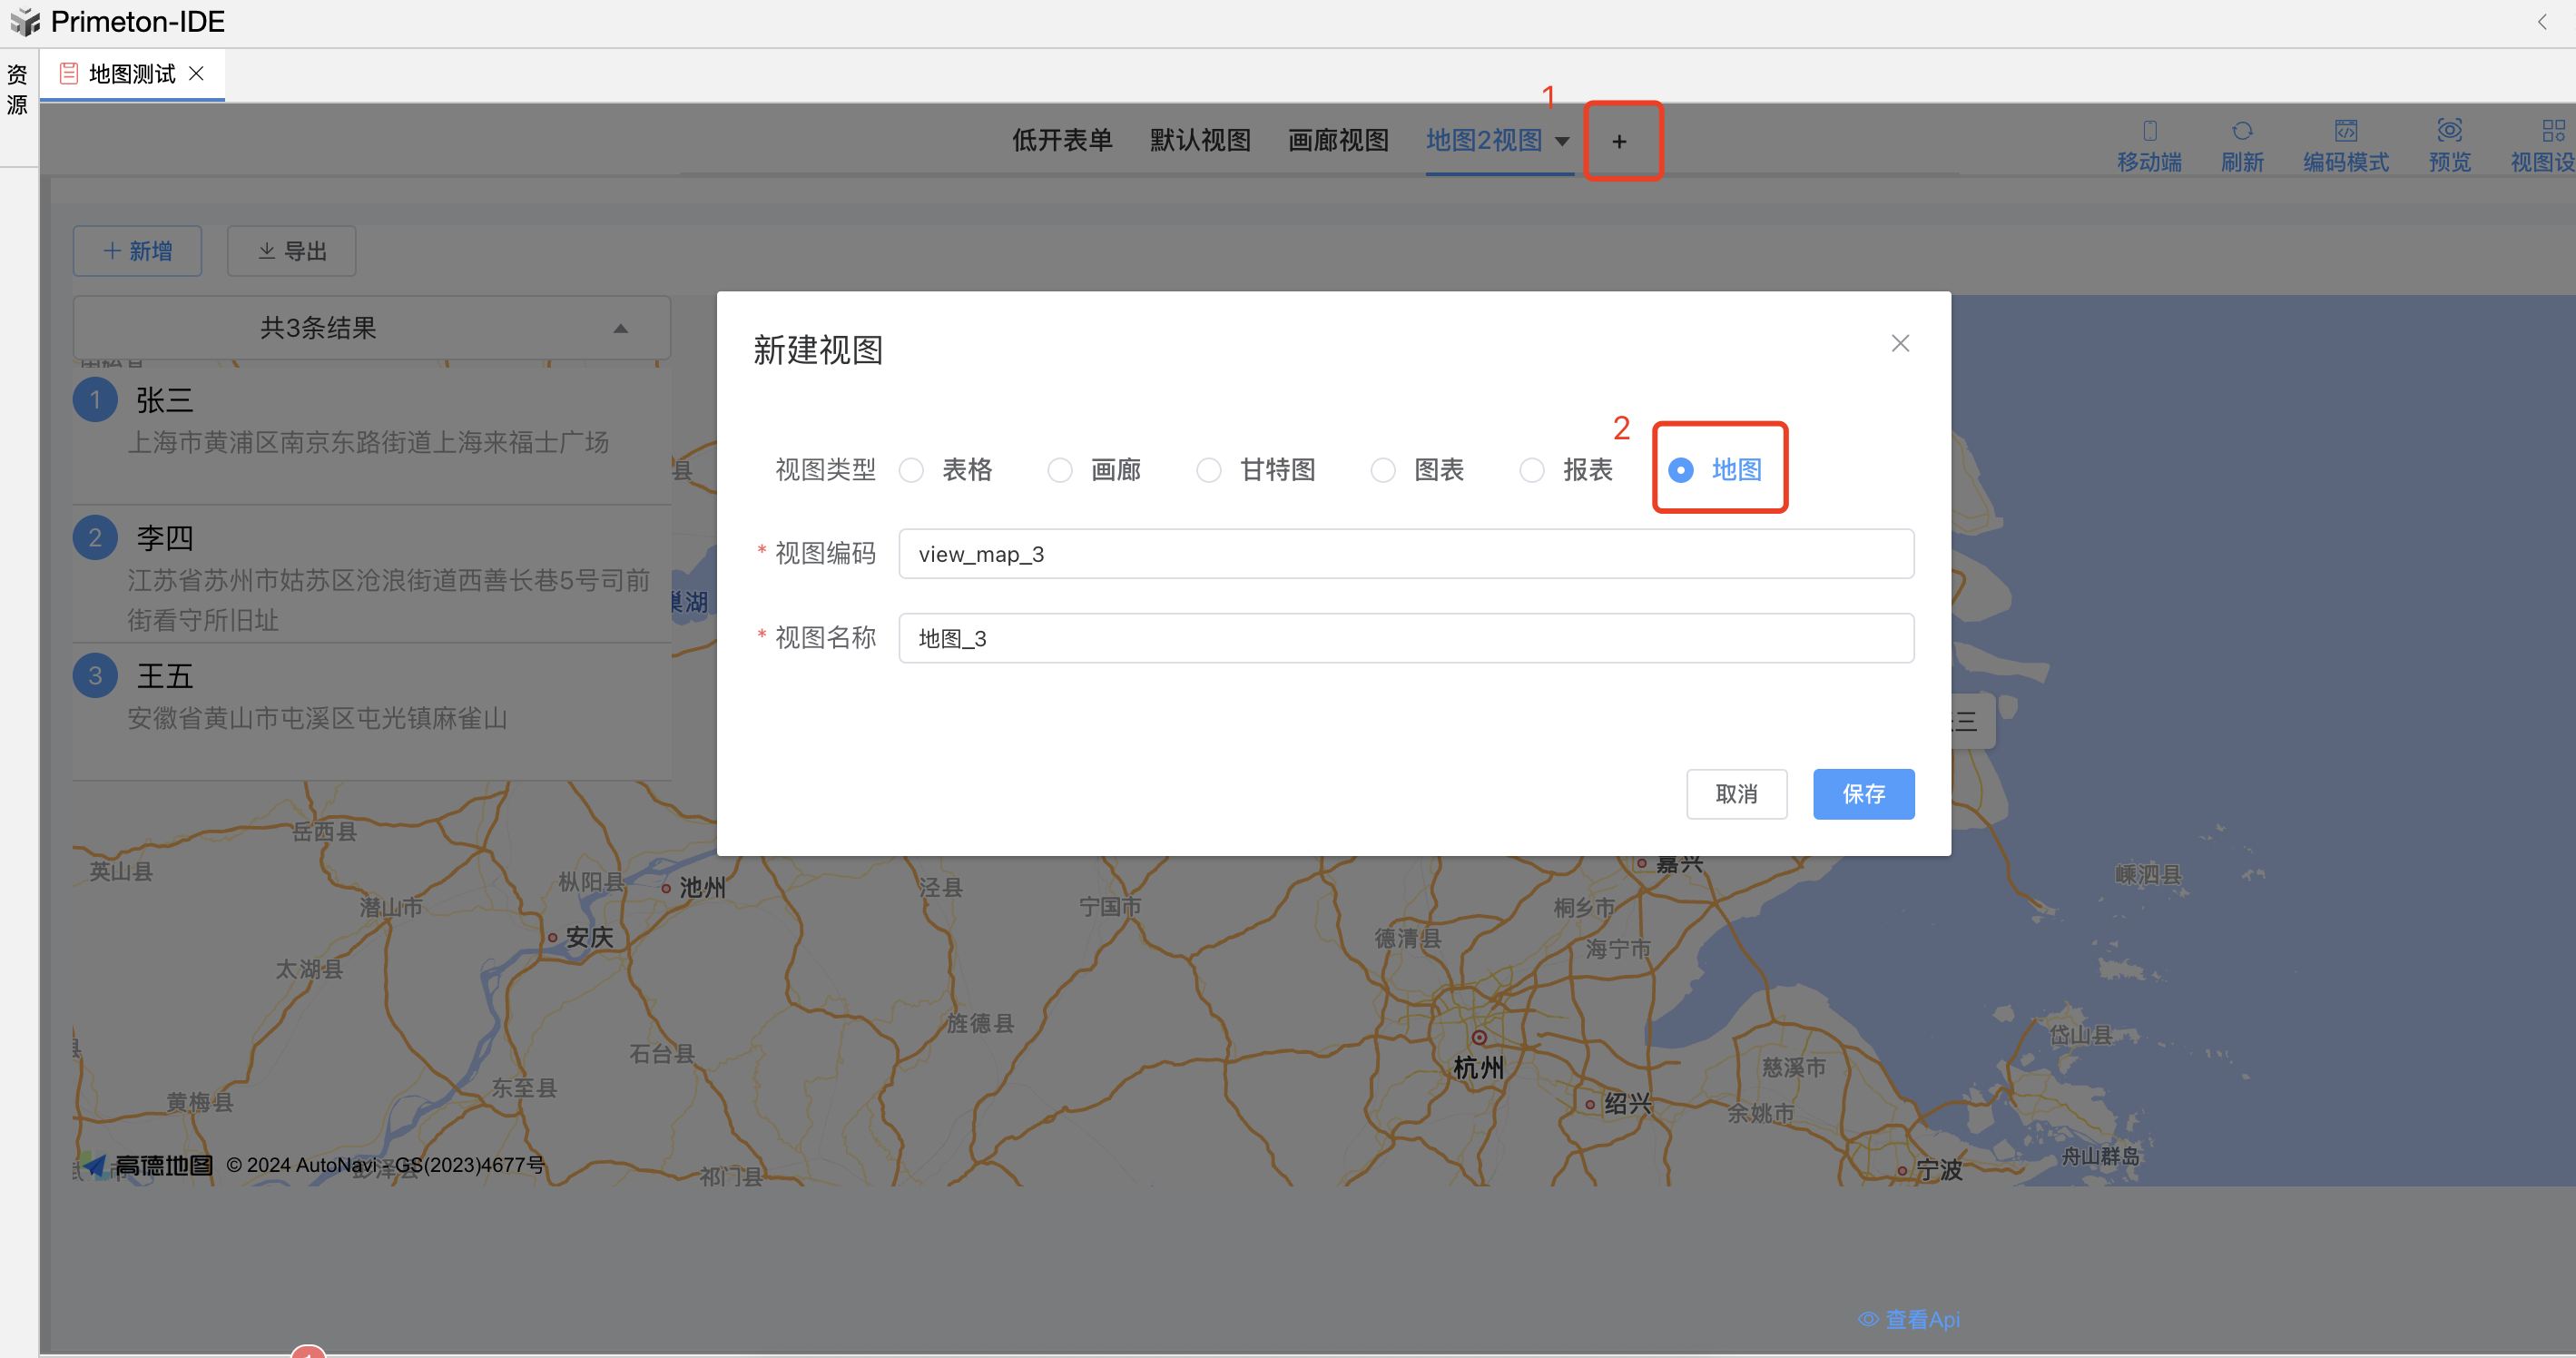Open the 资源 side panel
The height and width of the screenshot is (1358, 2576).
(17, 90)
